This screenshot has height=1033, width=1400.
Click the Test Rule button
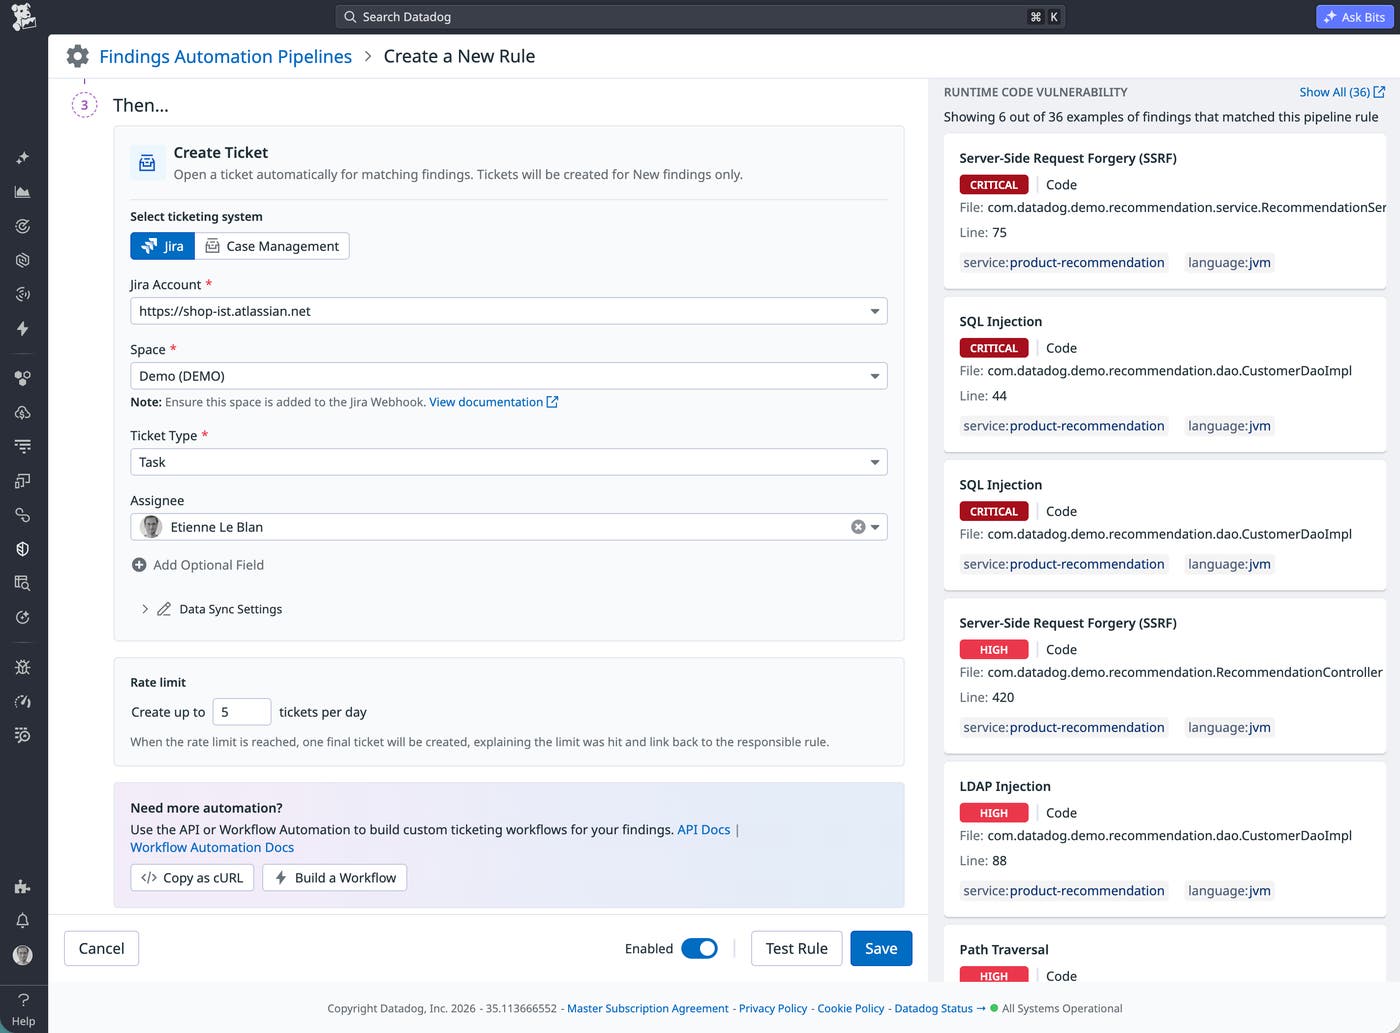click(796, 948)
